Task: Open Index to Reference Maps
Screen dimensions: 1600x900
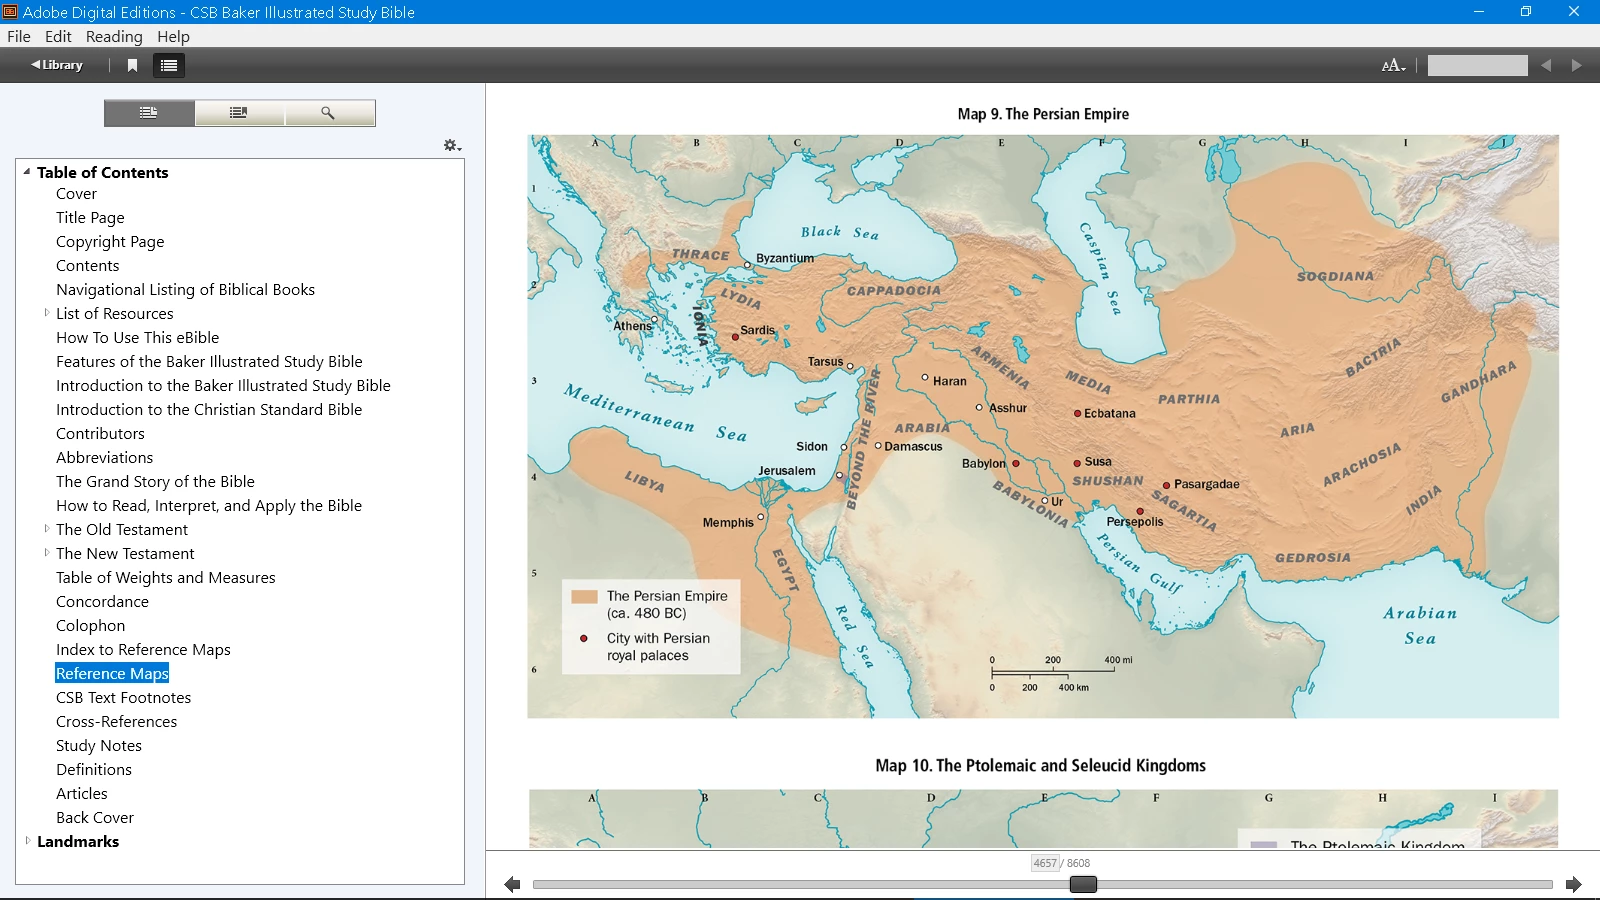Action: pos(143,650)
